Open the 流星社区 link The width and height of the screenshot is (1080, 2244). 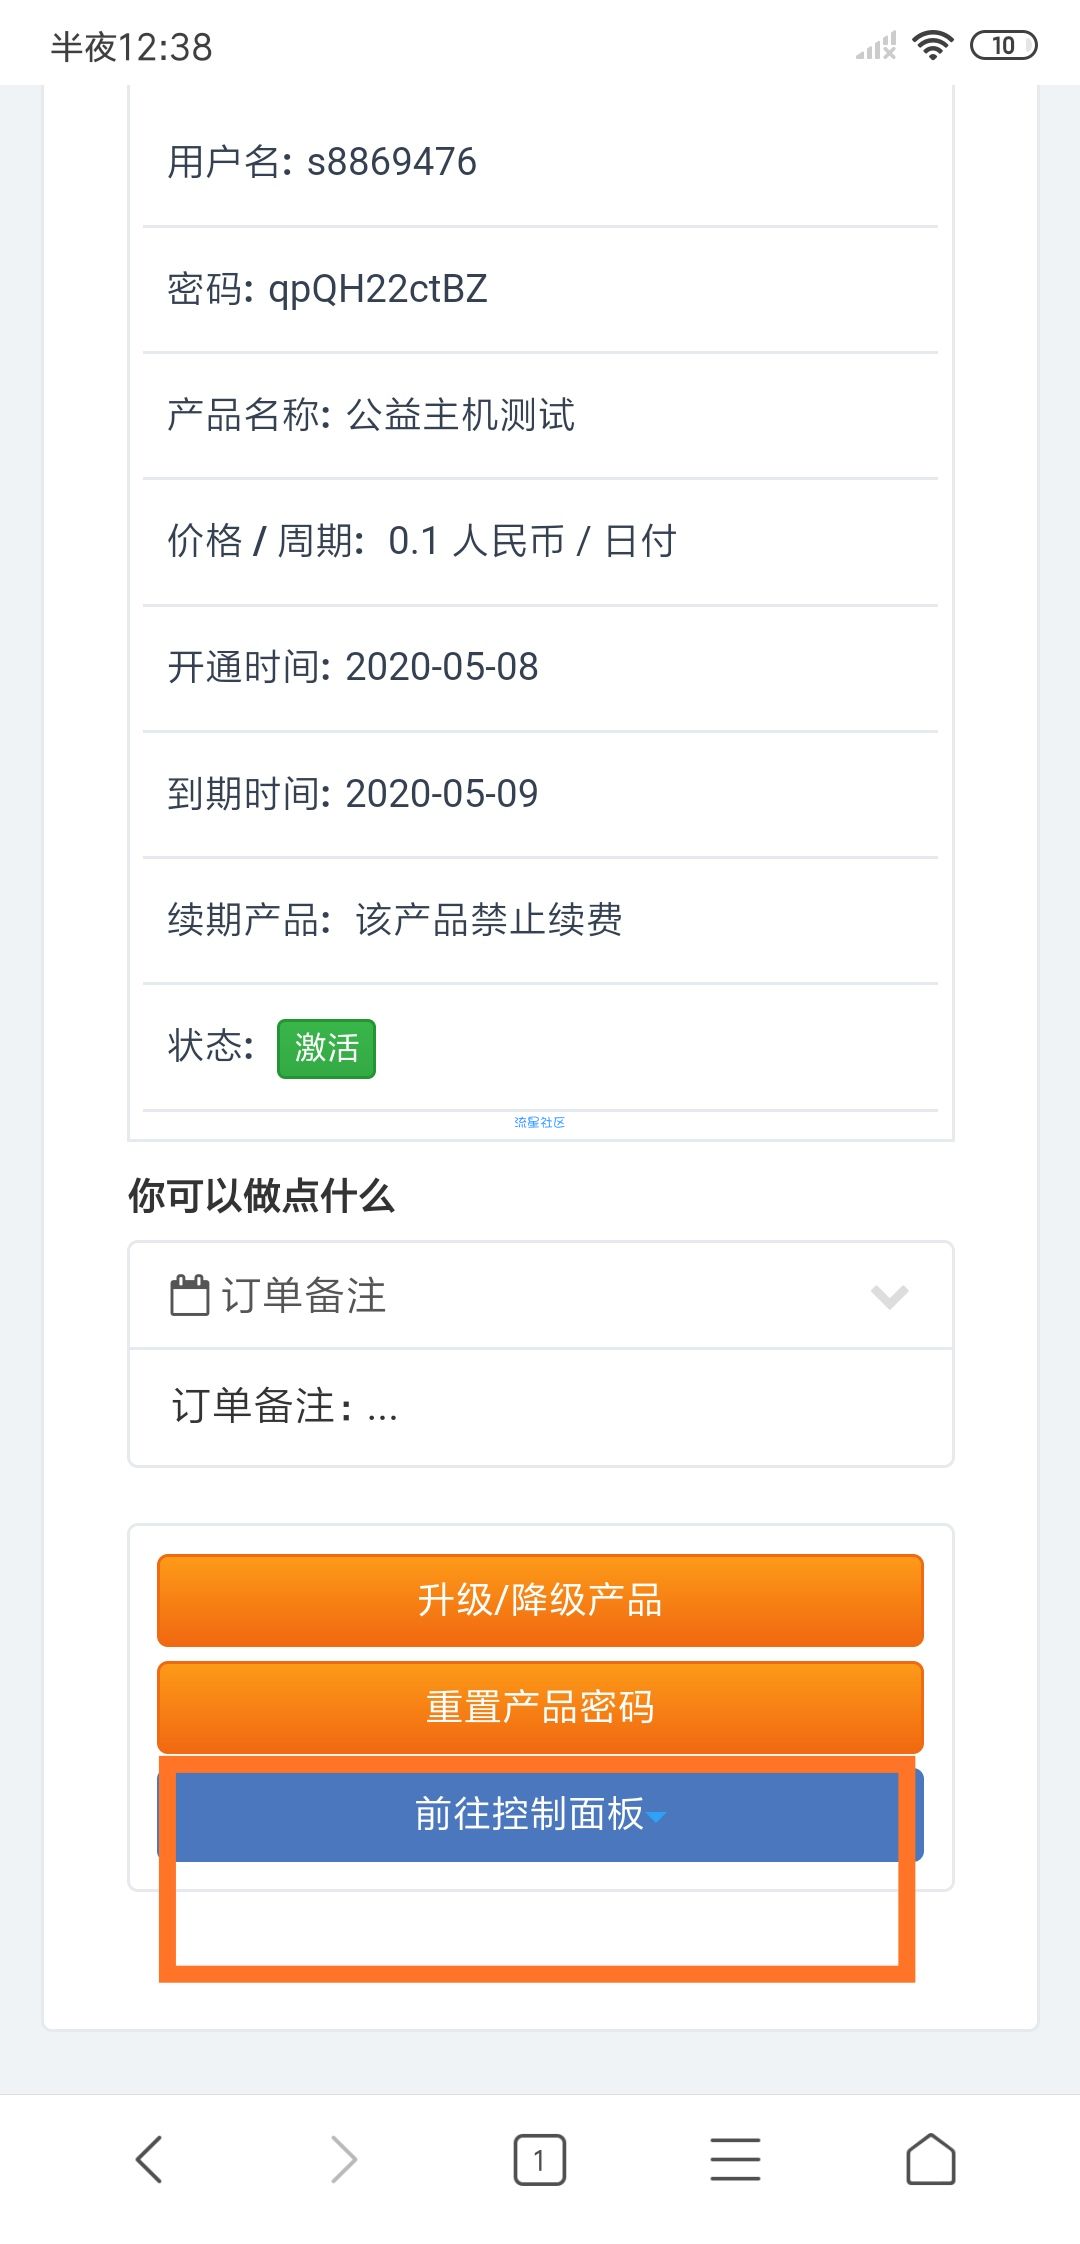(x=539, y=1122)
